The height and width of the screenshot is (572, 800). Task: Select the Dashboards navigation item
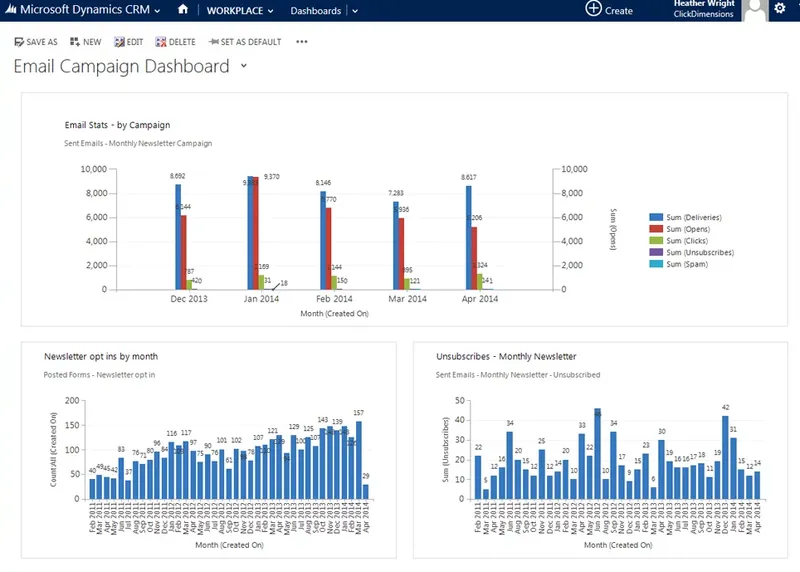315,11
